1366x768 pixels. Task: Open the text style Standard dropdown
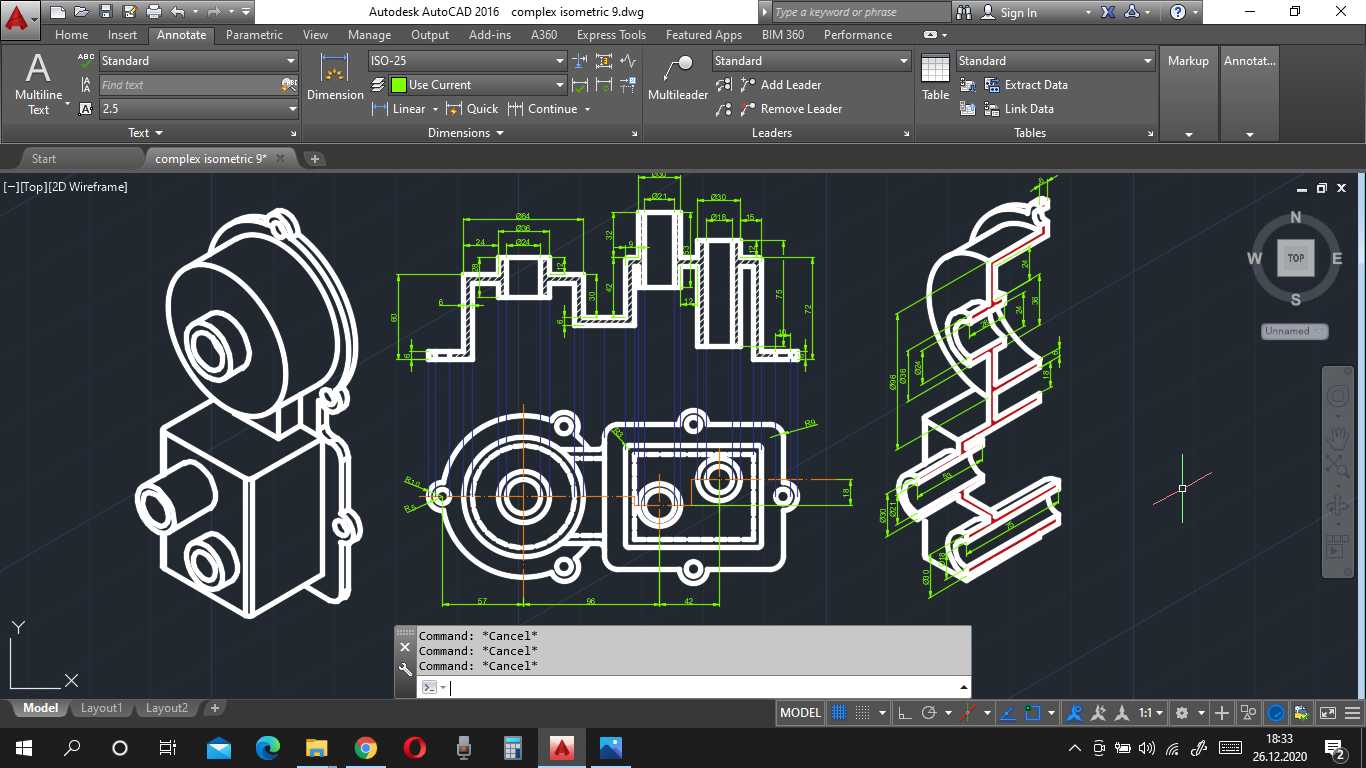[199, 61]
